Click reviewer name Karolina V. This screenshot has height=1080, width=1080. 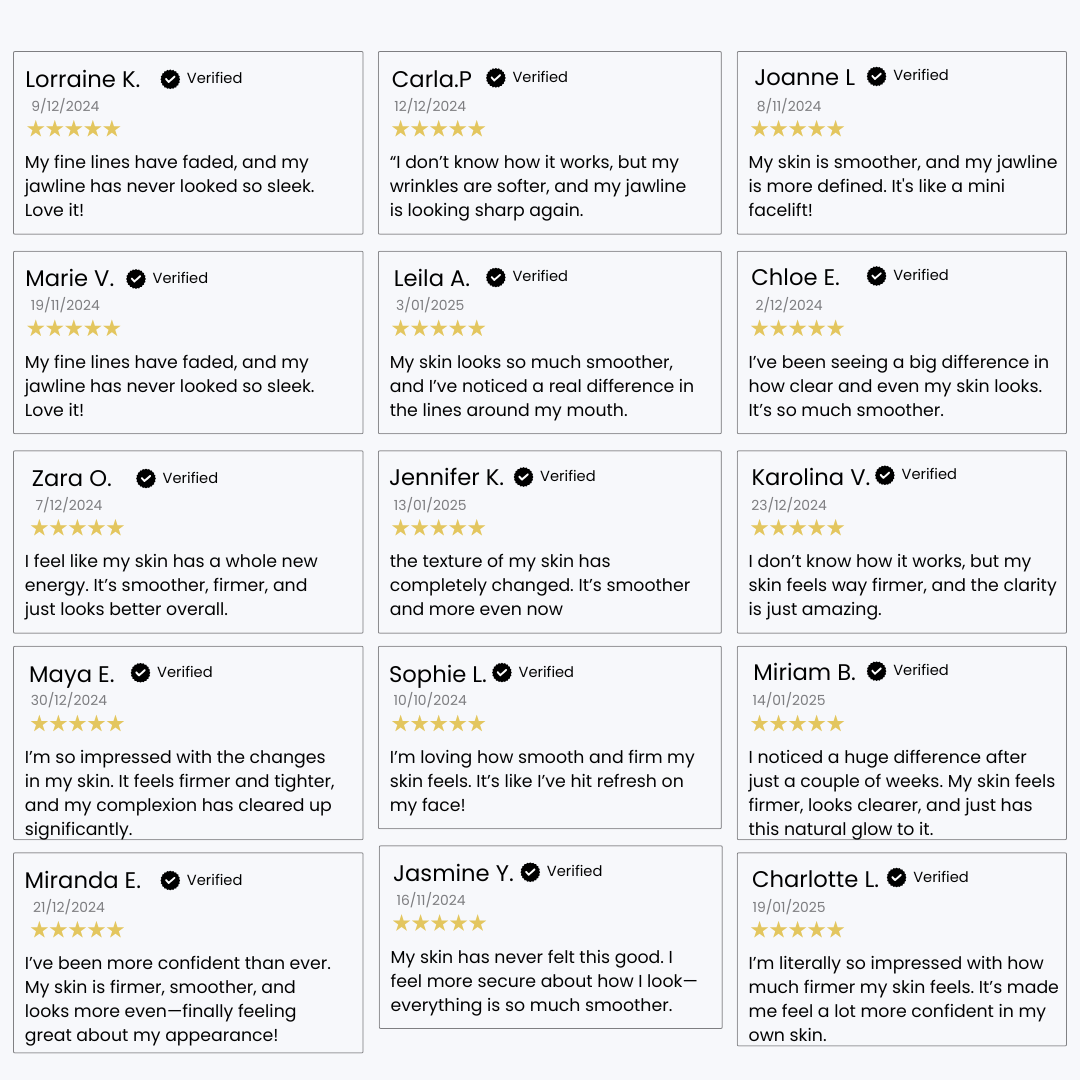[810, 478]
